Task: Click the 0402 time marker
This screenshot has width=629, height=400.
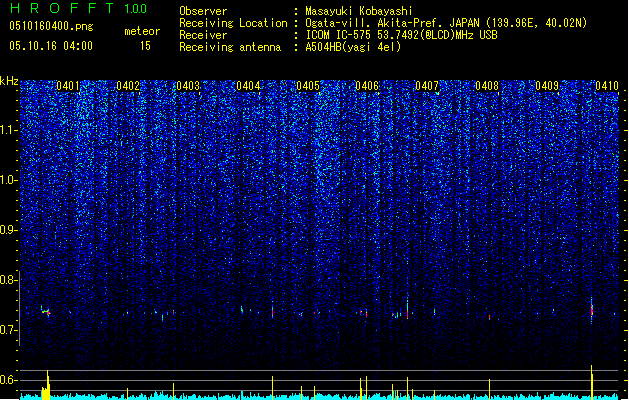Action: [x=128, y=86]
